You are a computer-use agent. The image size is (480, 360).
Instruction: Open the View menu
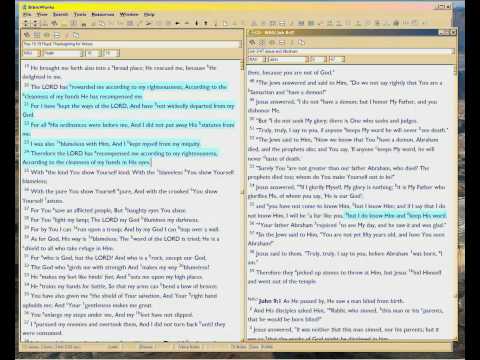point(42,14)
